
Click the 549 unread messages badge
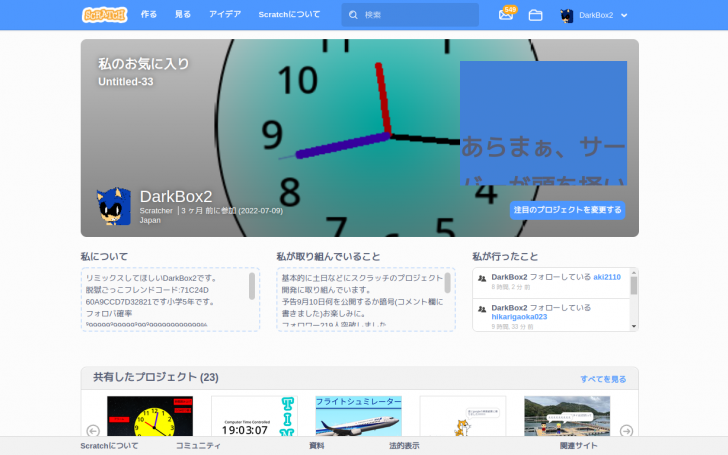tap(510, 10)
